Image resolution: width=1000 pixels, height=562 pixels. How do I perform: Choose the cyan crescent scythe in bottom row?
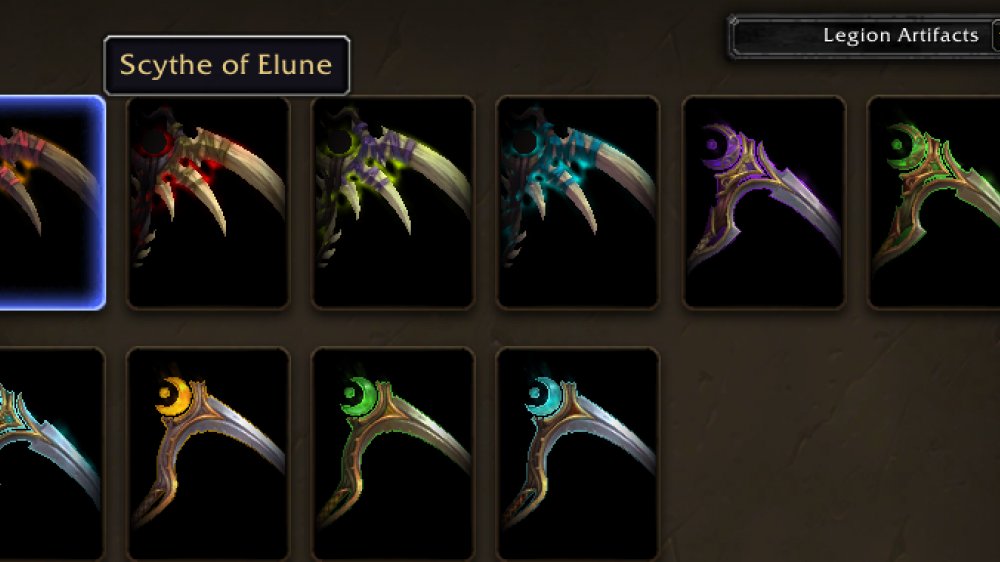578,454
